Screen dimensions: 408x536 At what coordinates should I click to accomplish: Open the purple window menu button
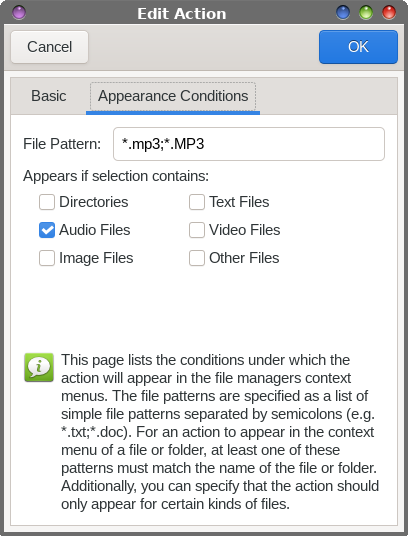19,13
